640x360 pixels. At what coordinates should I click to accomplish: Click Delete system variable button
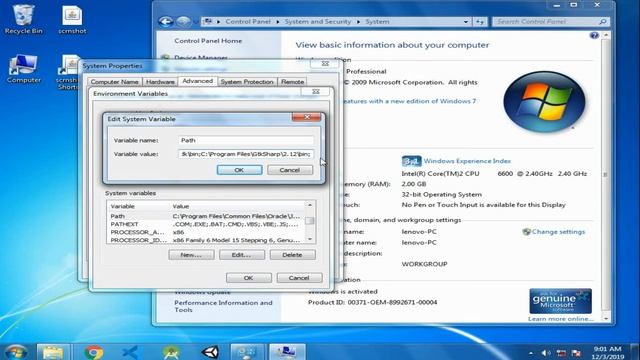[x=292, y=255]
